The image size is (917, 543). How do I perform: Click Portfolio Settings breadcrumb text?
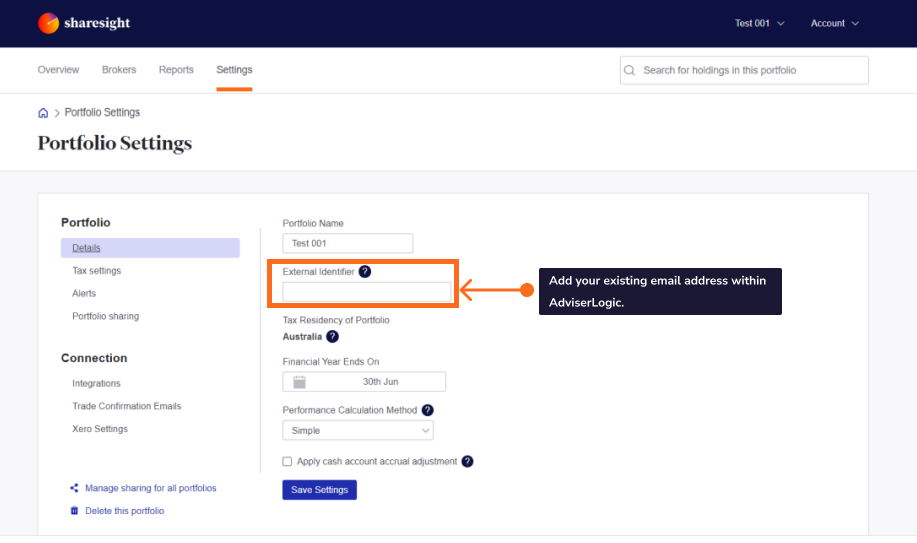102,112
